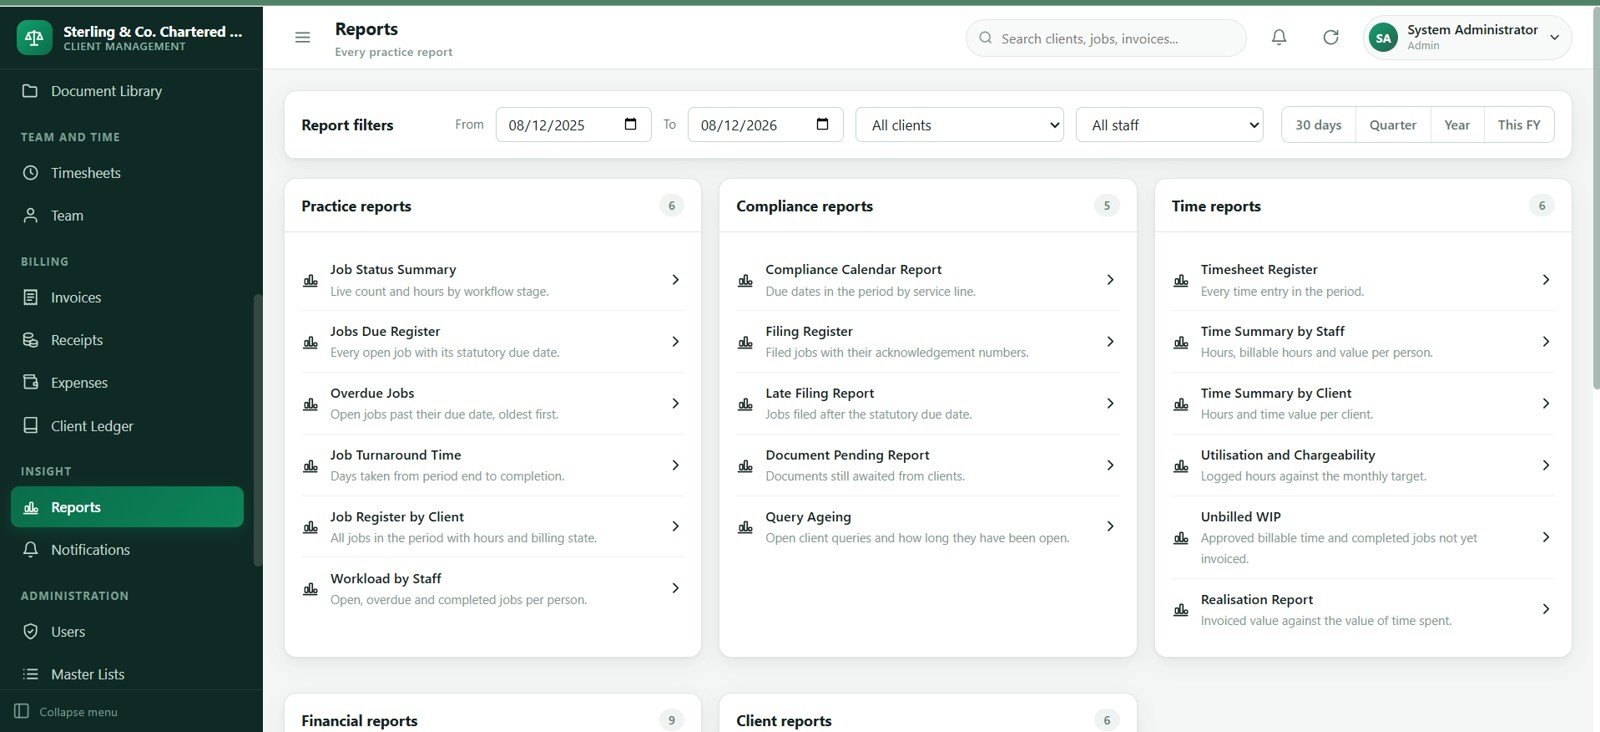This screenshot has width=1600, height=732.
Task: Open the Time Summary by Client report
Action: [x=1363, y=403]
